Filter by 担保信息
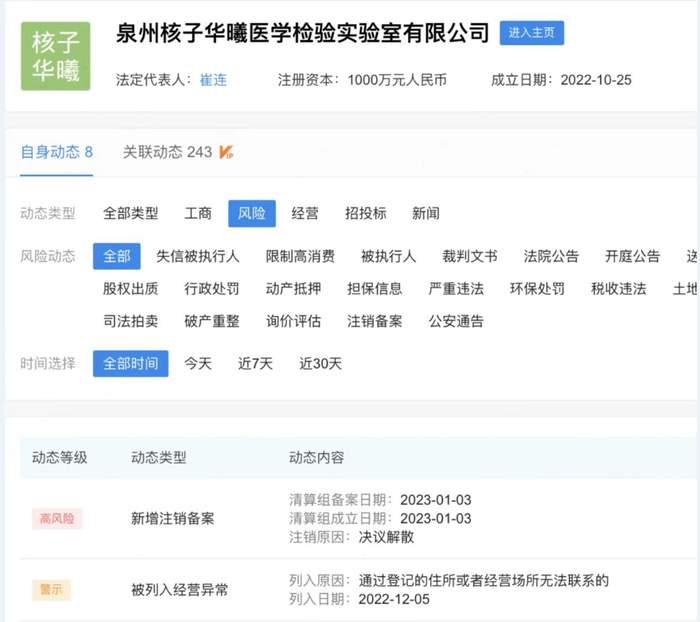 point(375,289)
